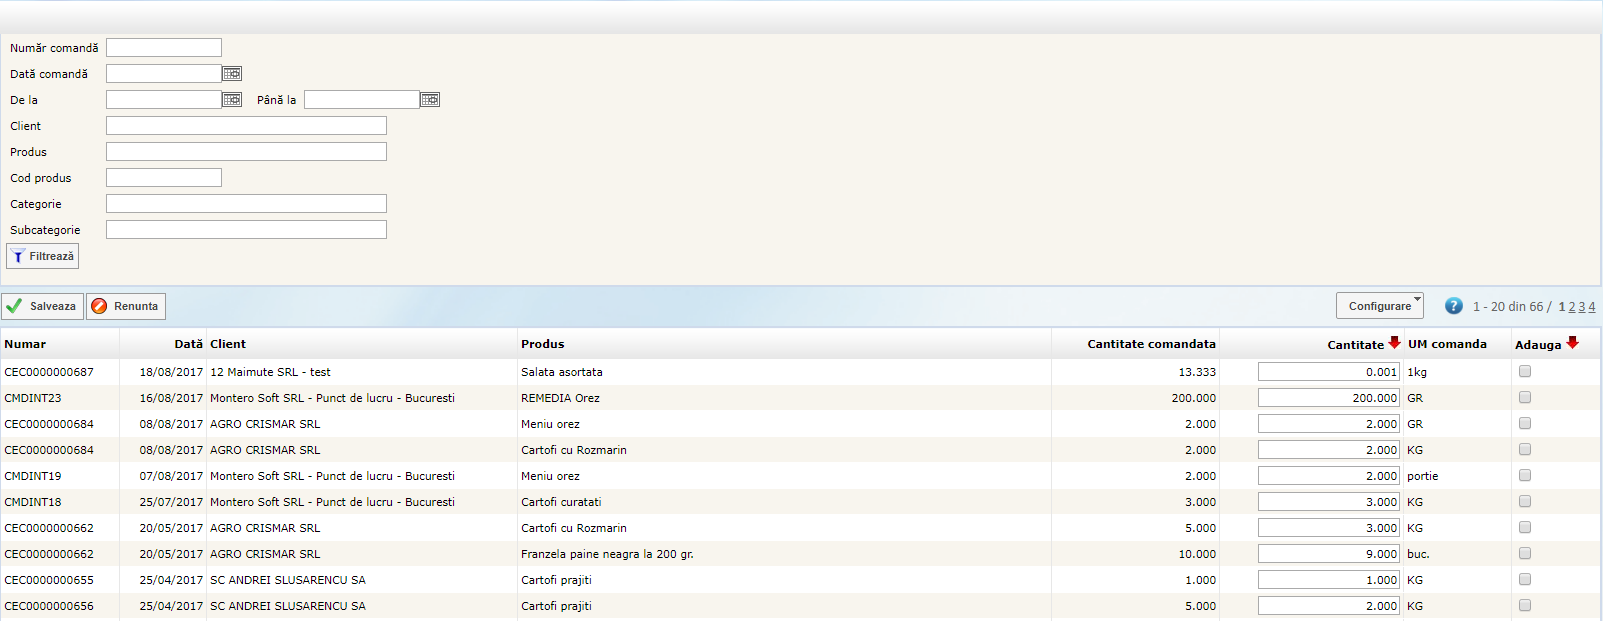Screen dimensions: 1603x621
Task: Enable Adauga checkbox for Franzela paine neagra row
Action: 1525,553
